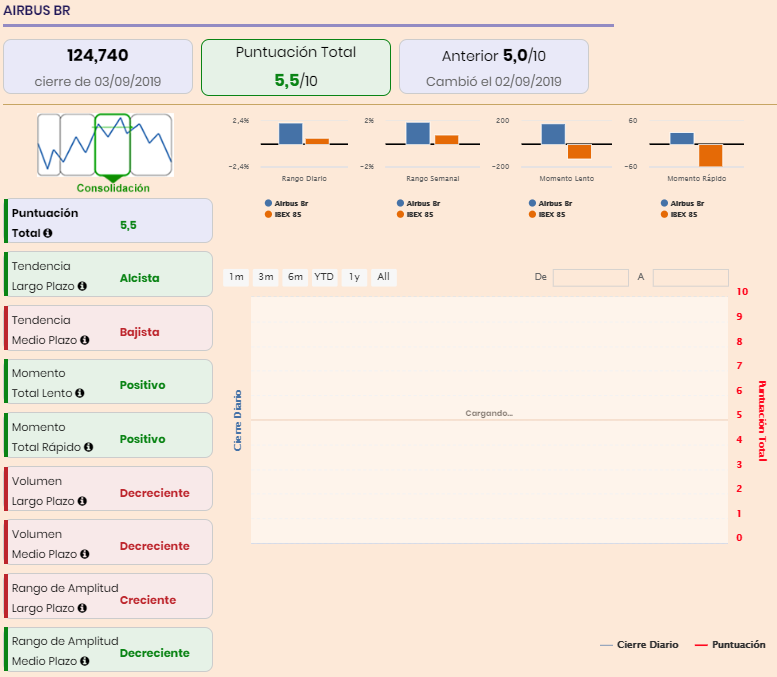The width and height of the screenshot is (777, 677).
Task: Click the 124,740 closing price card
Action: click(98, 67)
